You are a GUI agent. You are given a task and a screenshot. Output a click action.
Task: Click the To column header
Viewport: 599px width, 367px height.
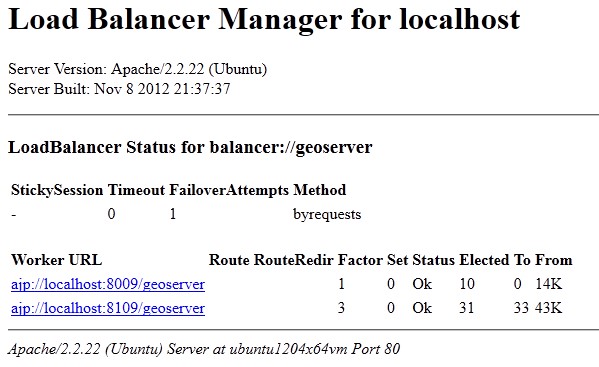click(x=522, y=260)
